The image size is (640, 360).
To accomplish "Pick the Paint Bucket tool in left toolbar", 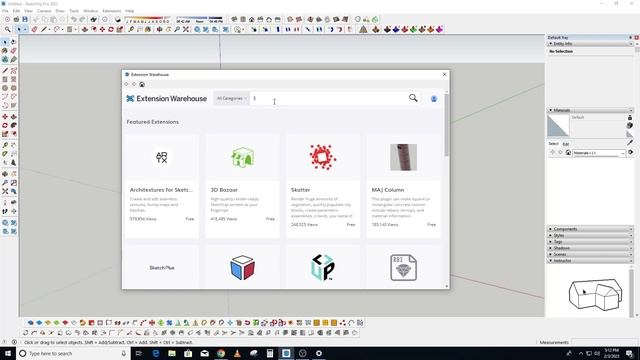I will [x=5, y=51].
